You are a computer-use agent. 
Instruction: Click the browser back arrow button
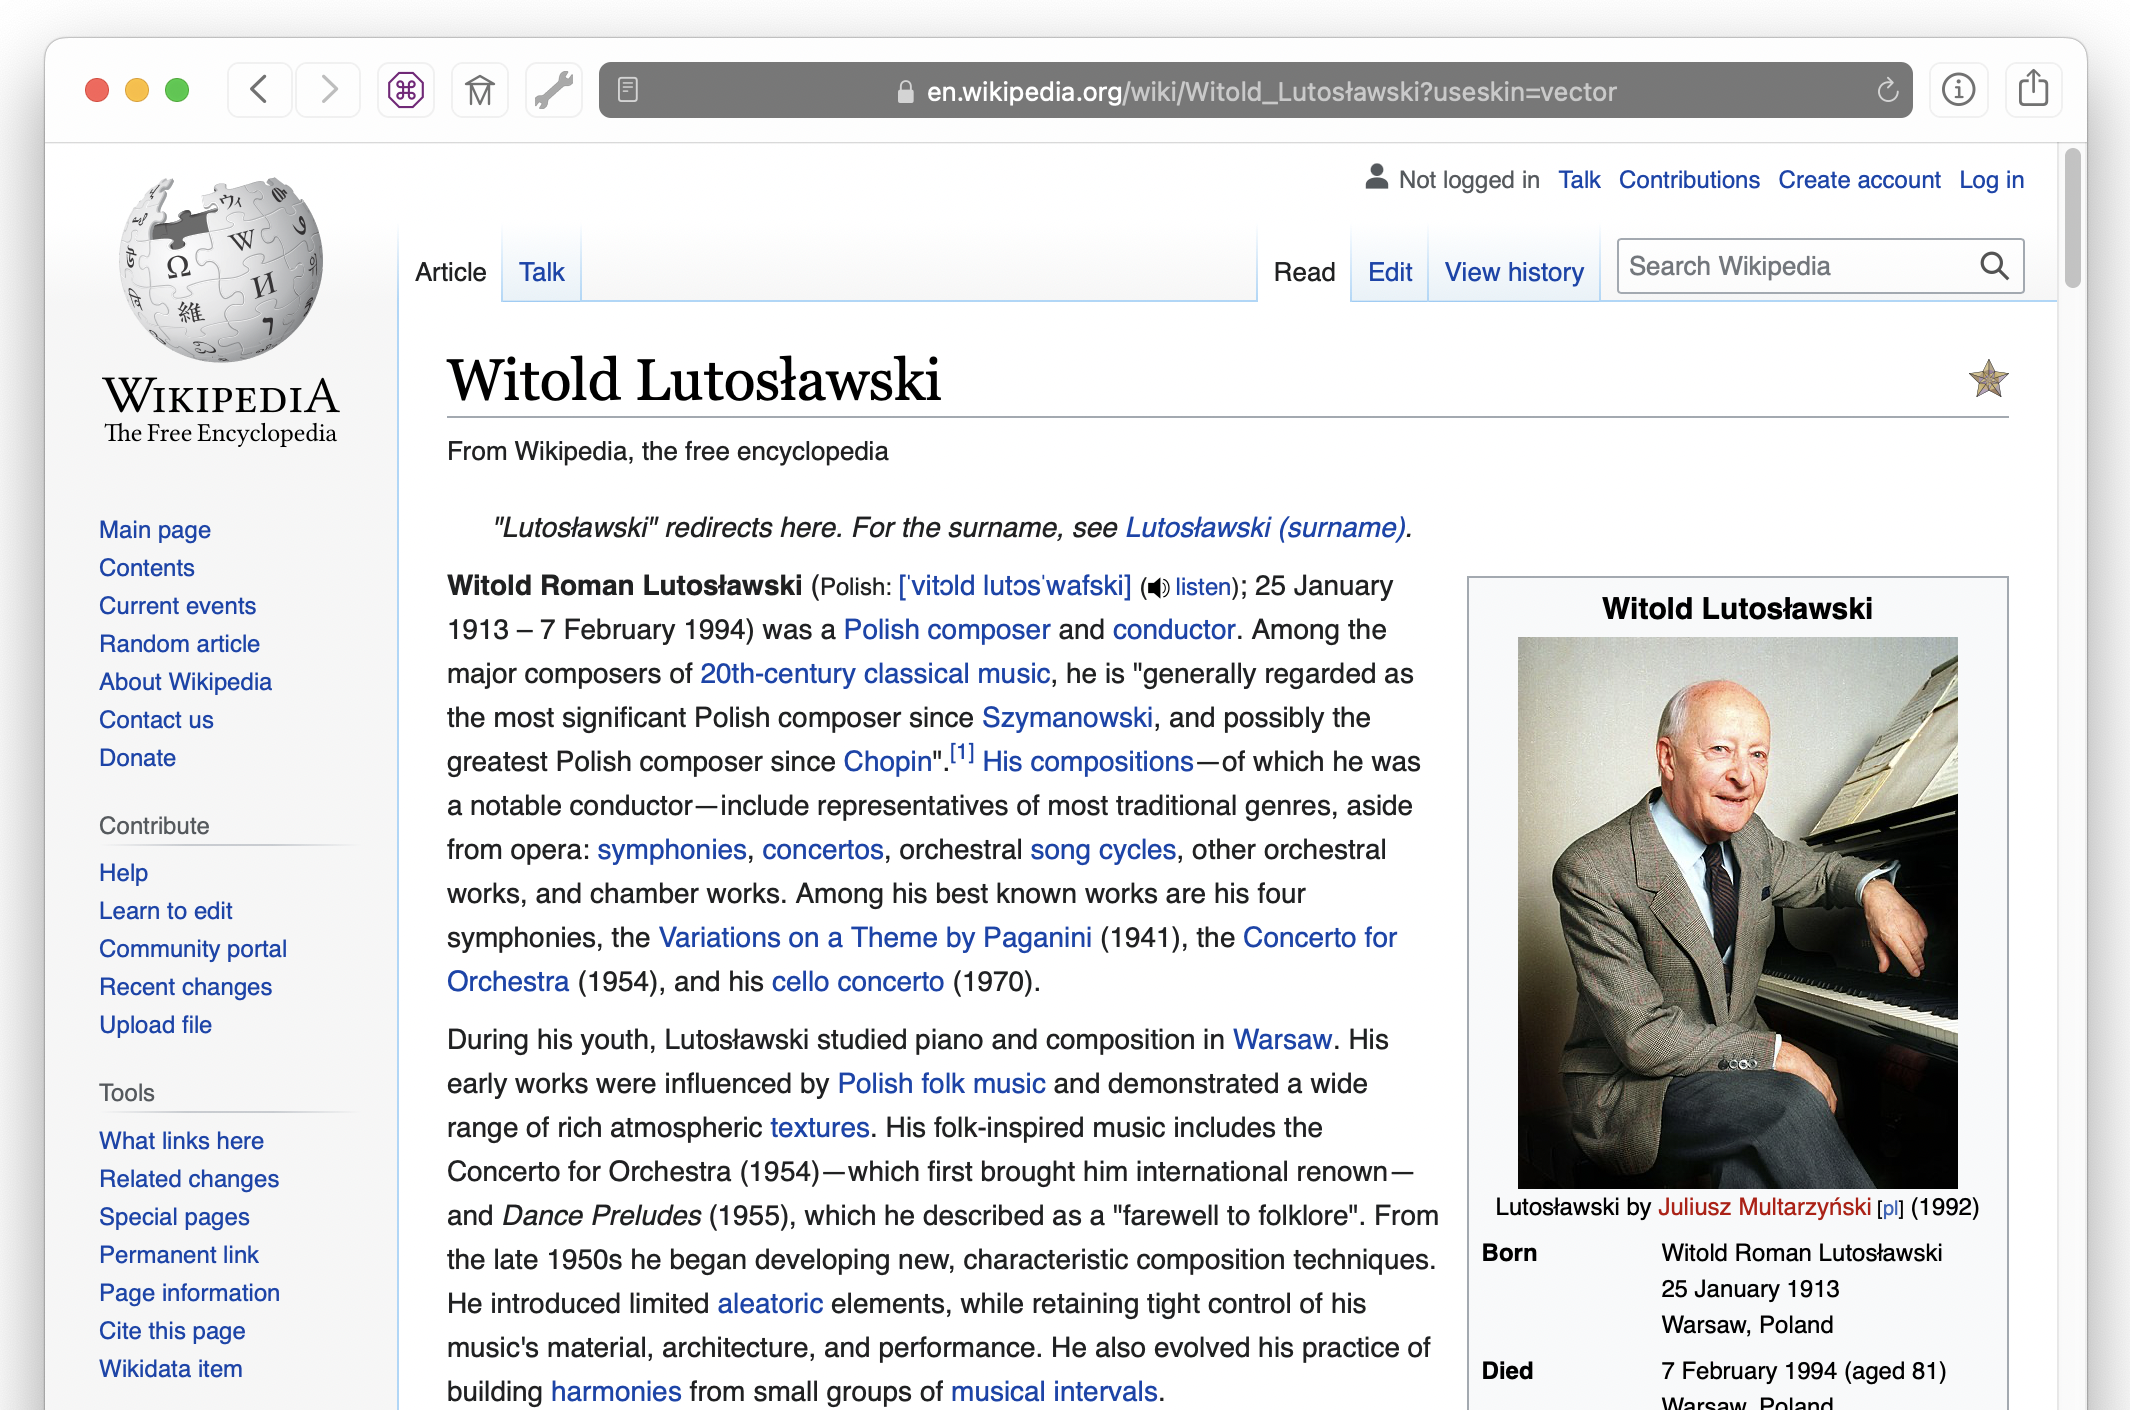259,90
